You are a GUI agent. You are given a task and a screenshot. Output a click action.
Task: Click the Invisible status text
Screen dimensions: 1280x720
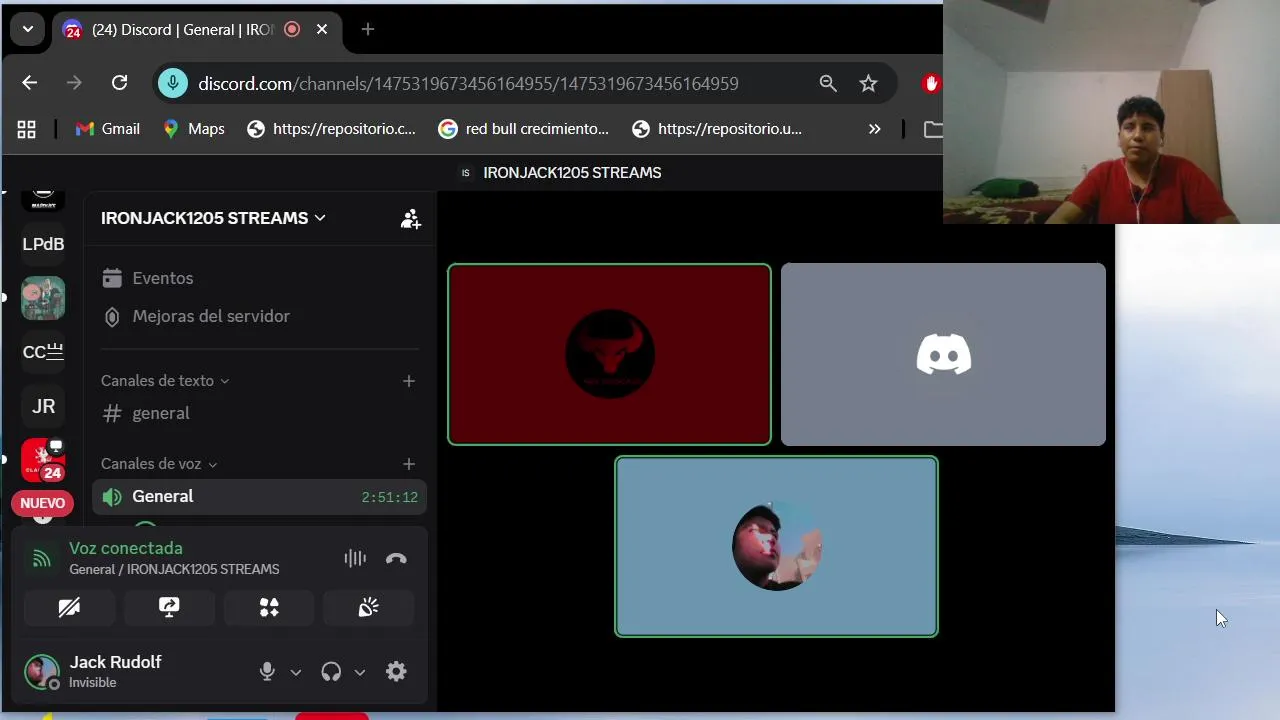tap(92, 683)
